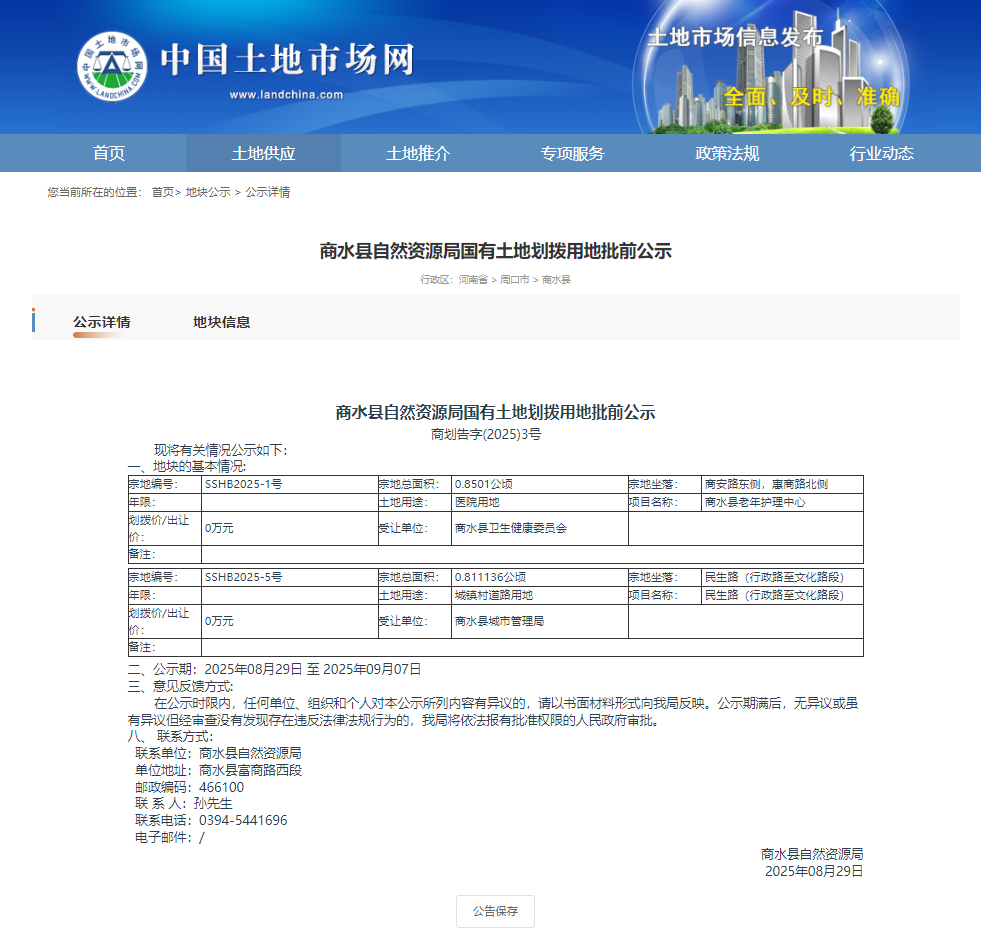Navigate to 行业动态 section
This screenshot has width=981, height=939.
[881, 153]
